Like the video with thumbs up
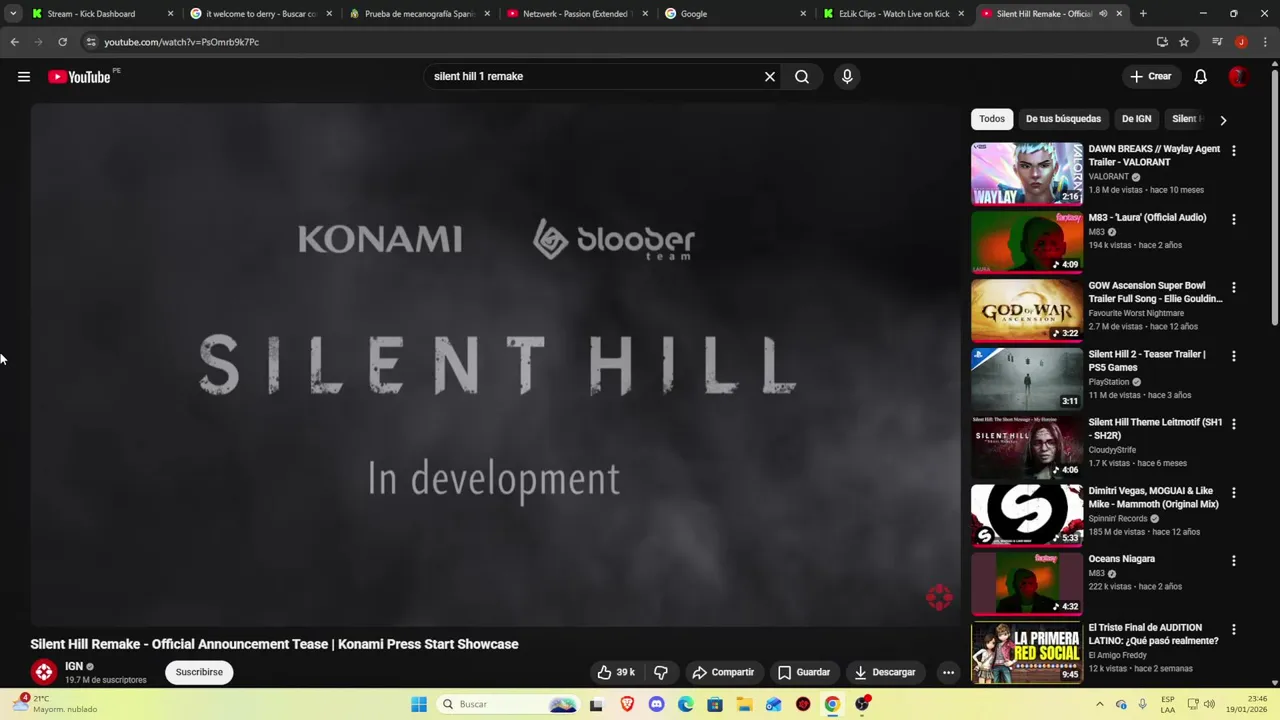1280x720 pixels. 616,672
